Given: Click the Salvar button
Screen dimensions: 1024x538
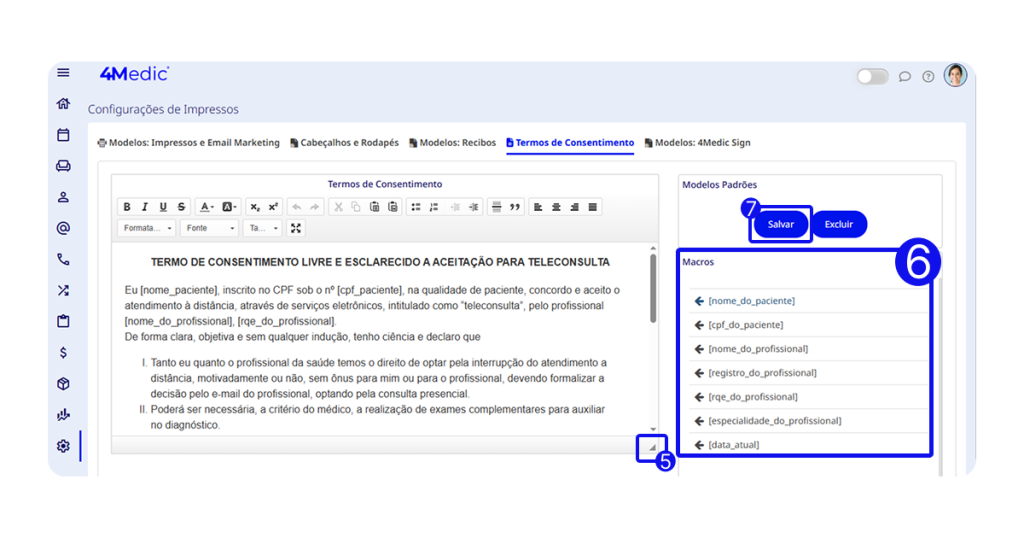Looking at the screenshot, I should click(780, 224).
